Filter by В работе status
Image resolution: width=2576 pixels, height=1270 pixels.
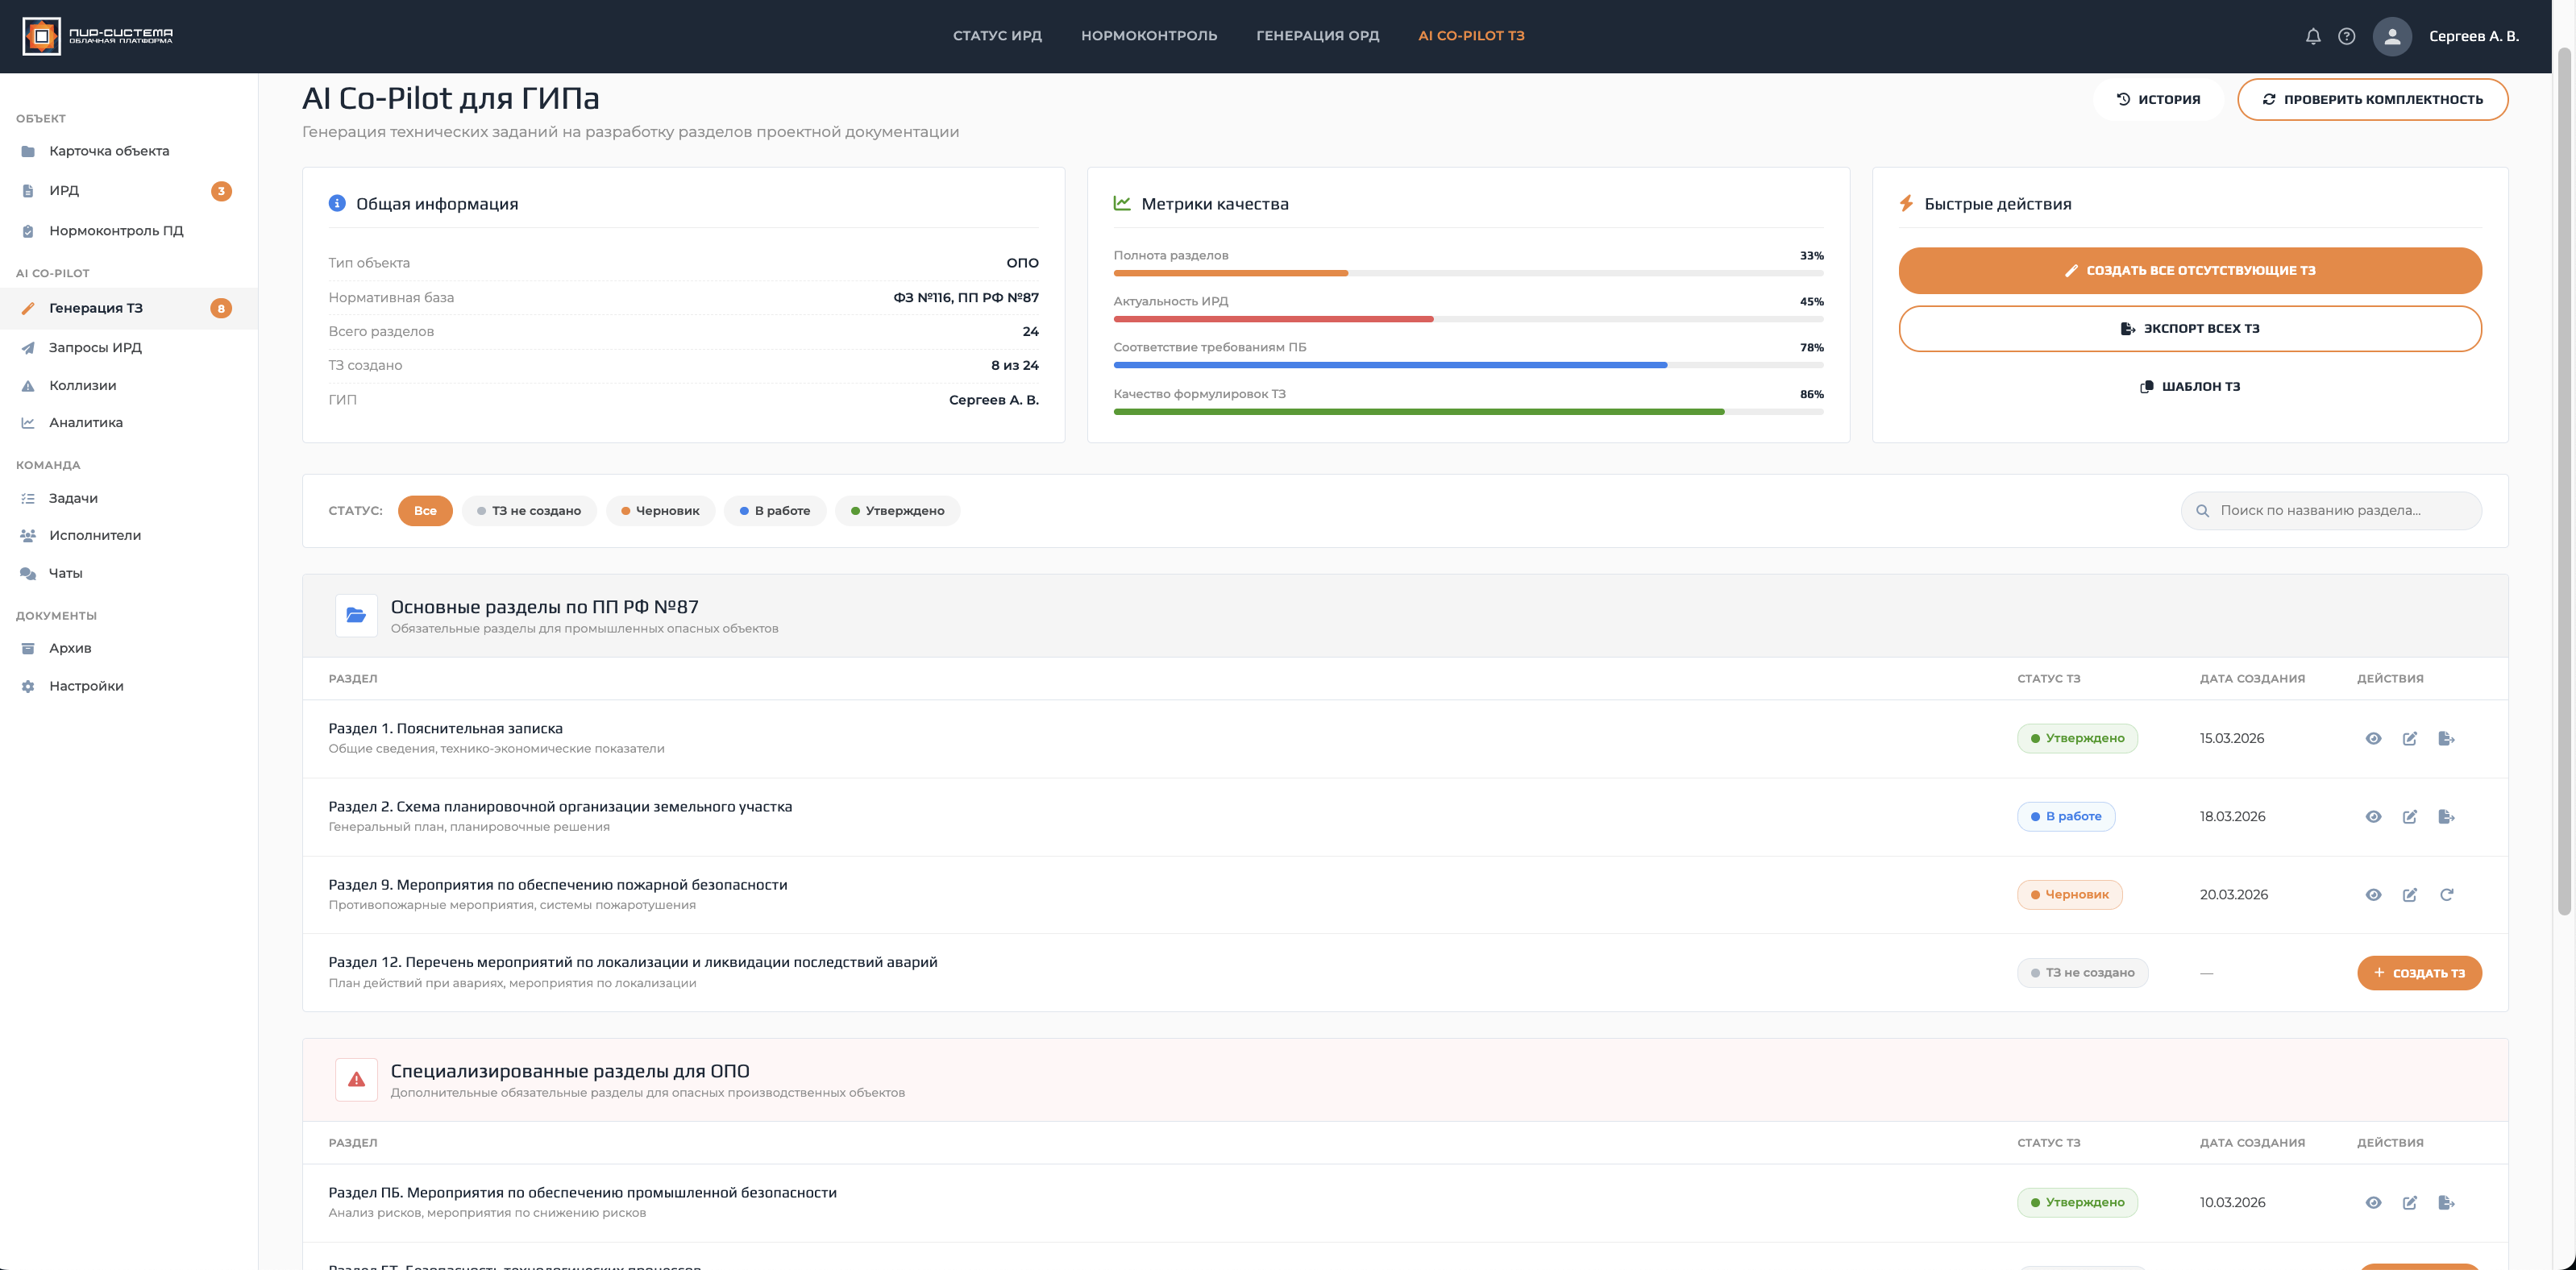[x=775, y=510]
